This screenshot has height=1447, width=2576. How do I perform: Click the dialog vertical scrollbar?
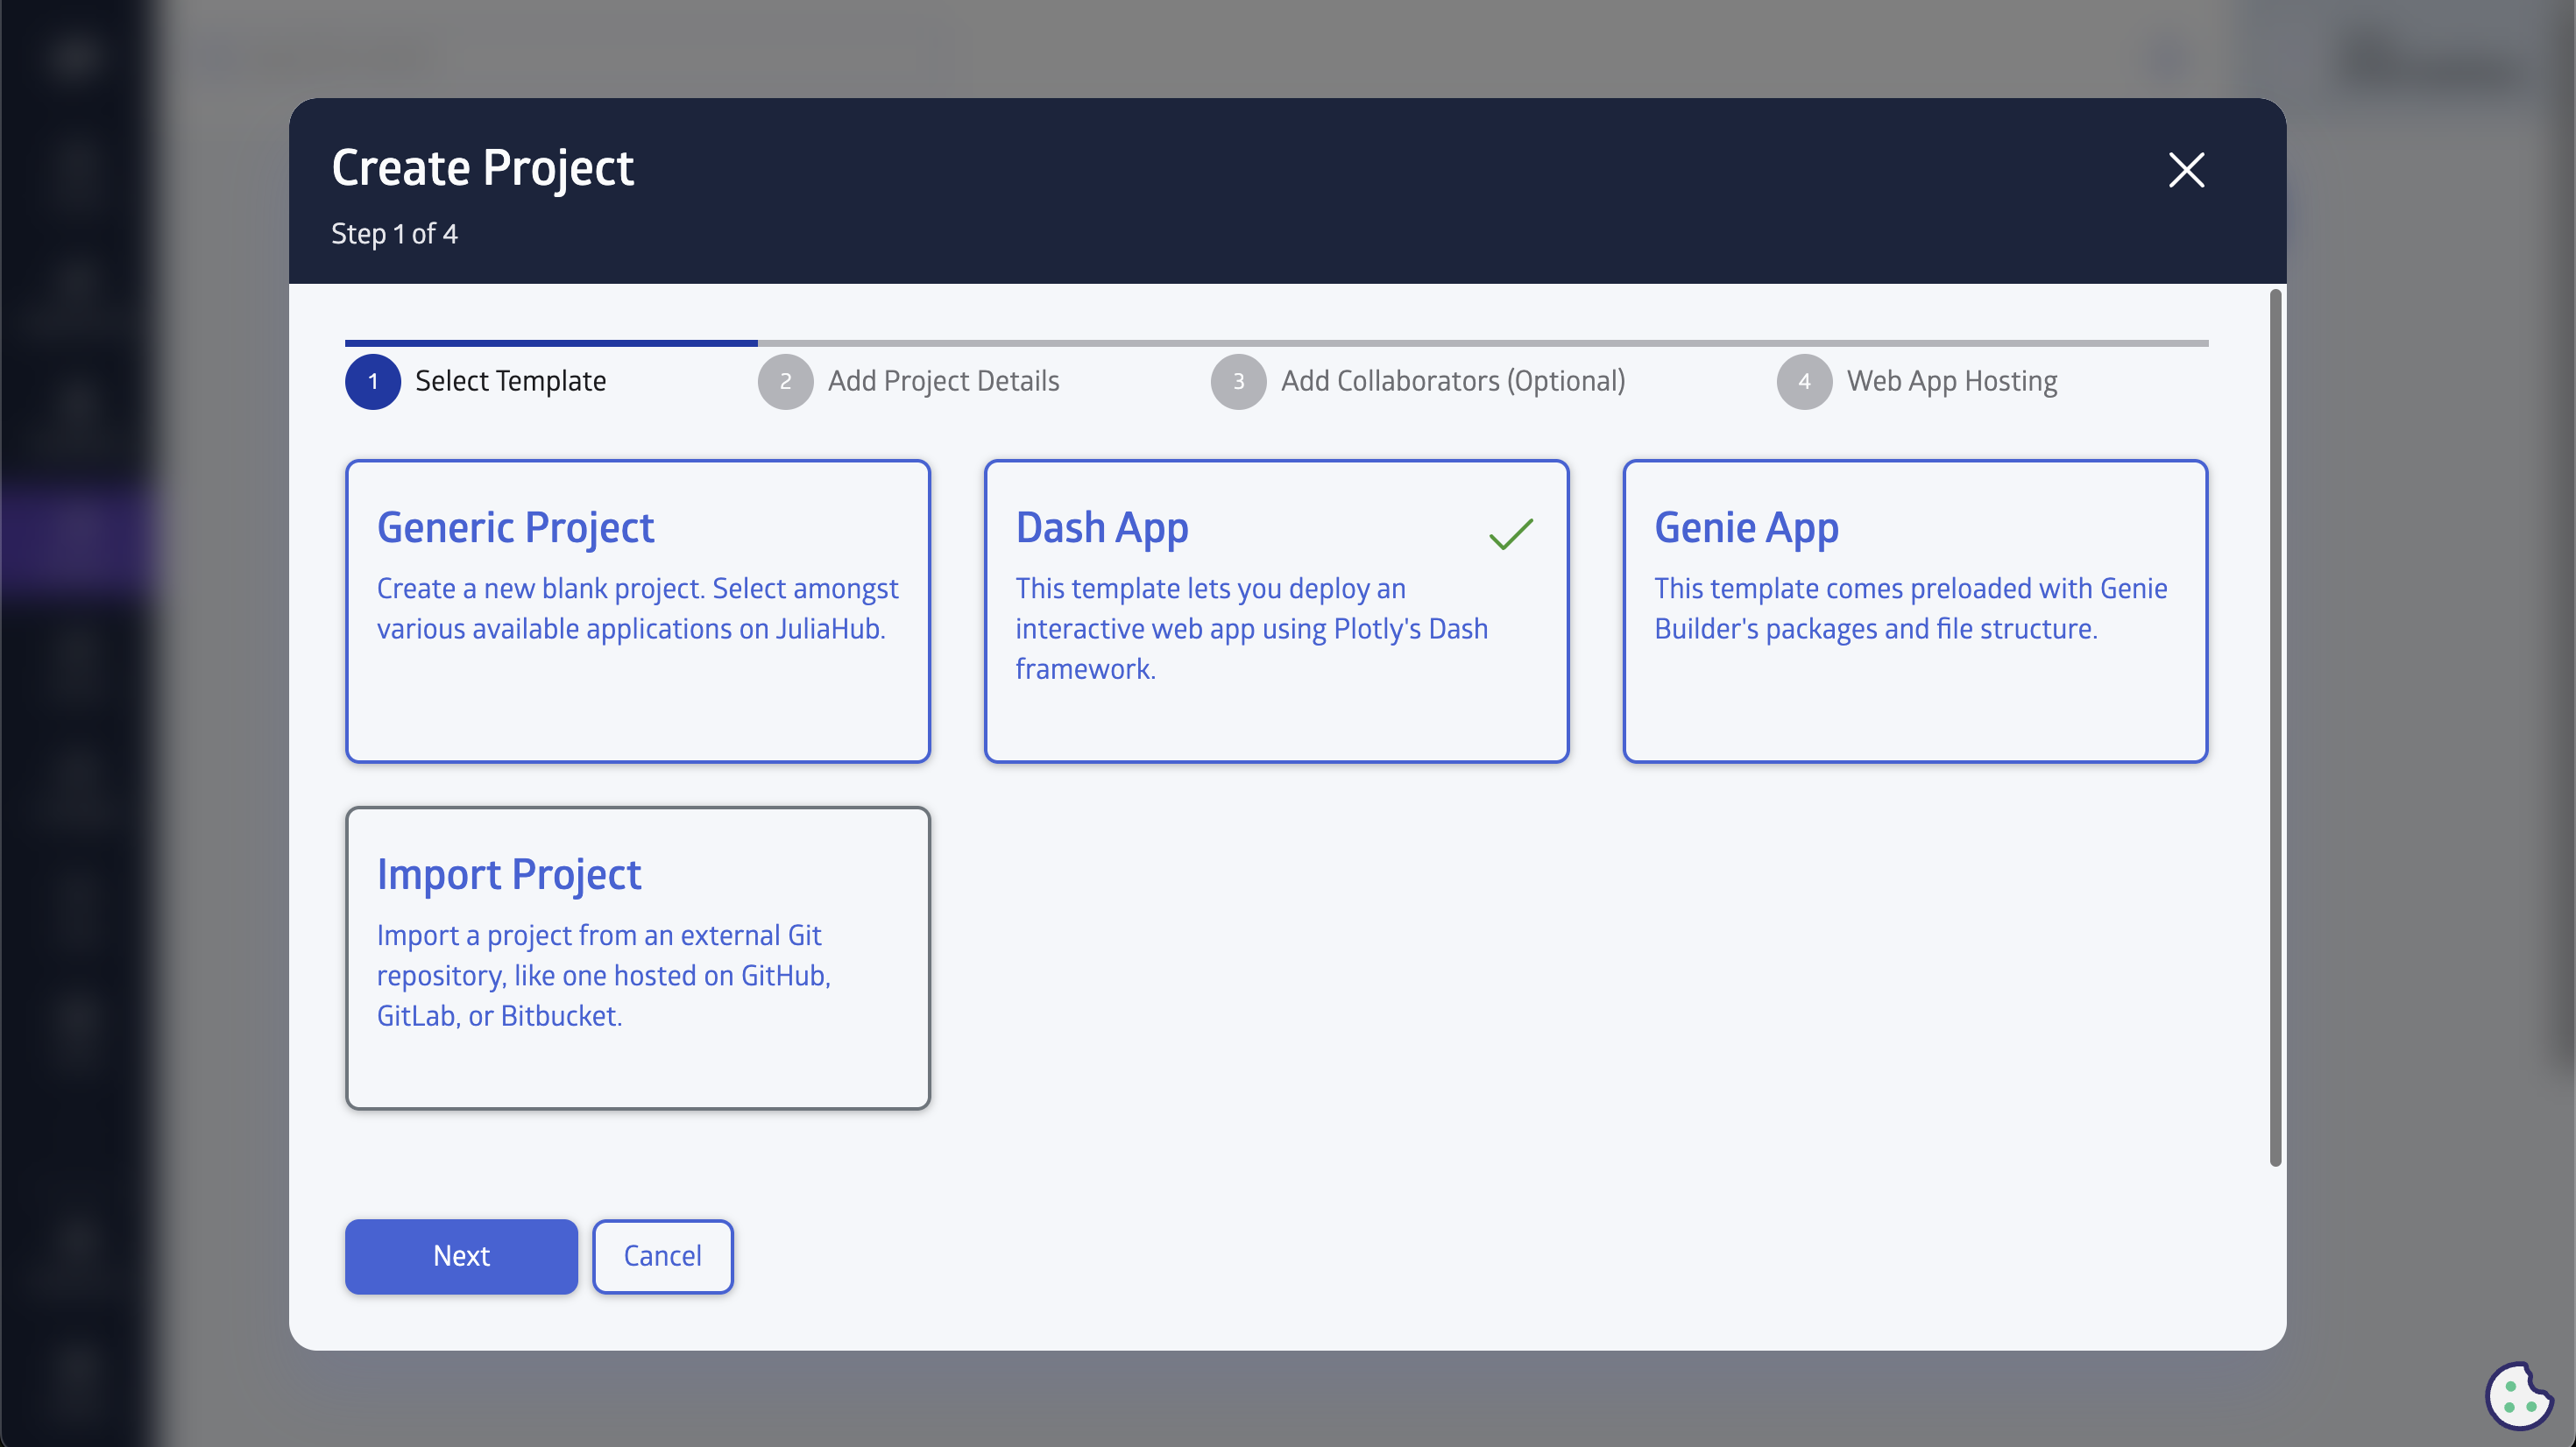(x=2275, y=728)
